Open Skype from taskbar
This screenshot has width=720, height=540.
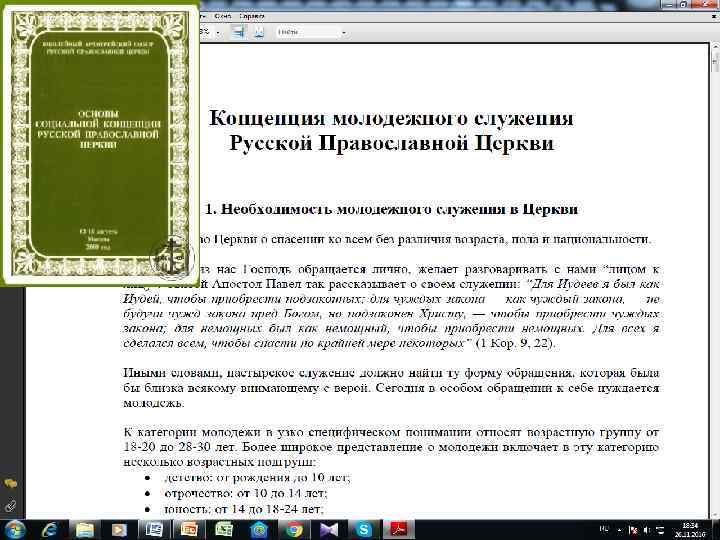[364, 530]
